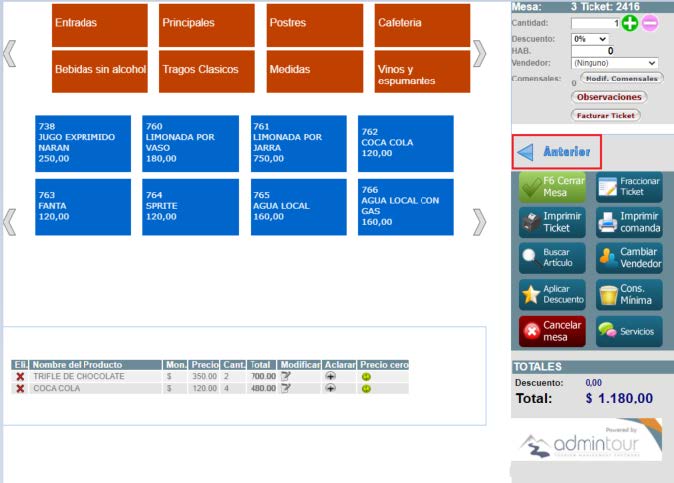This screenshot has width=674, height=483.
Task: Click the Observaciones button
Action: click(x=609, y=97)
